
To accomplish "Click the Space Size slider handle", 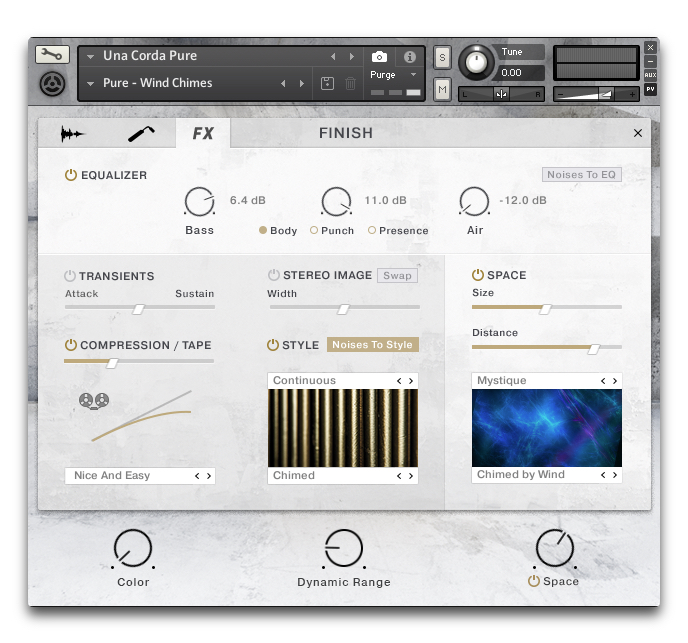I will pos(545,309).
